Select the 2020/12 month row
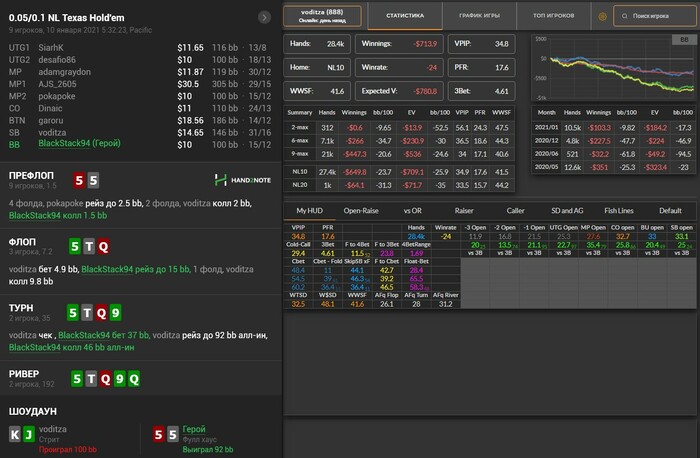The width and height of the screenshot is (700, 458). (x=614, y=141)
